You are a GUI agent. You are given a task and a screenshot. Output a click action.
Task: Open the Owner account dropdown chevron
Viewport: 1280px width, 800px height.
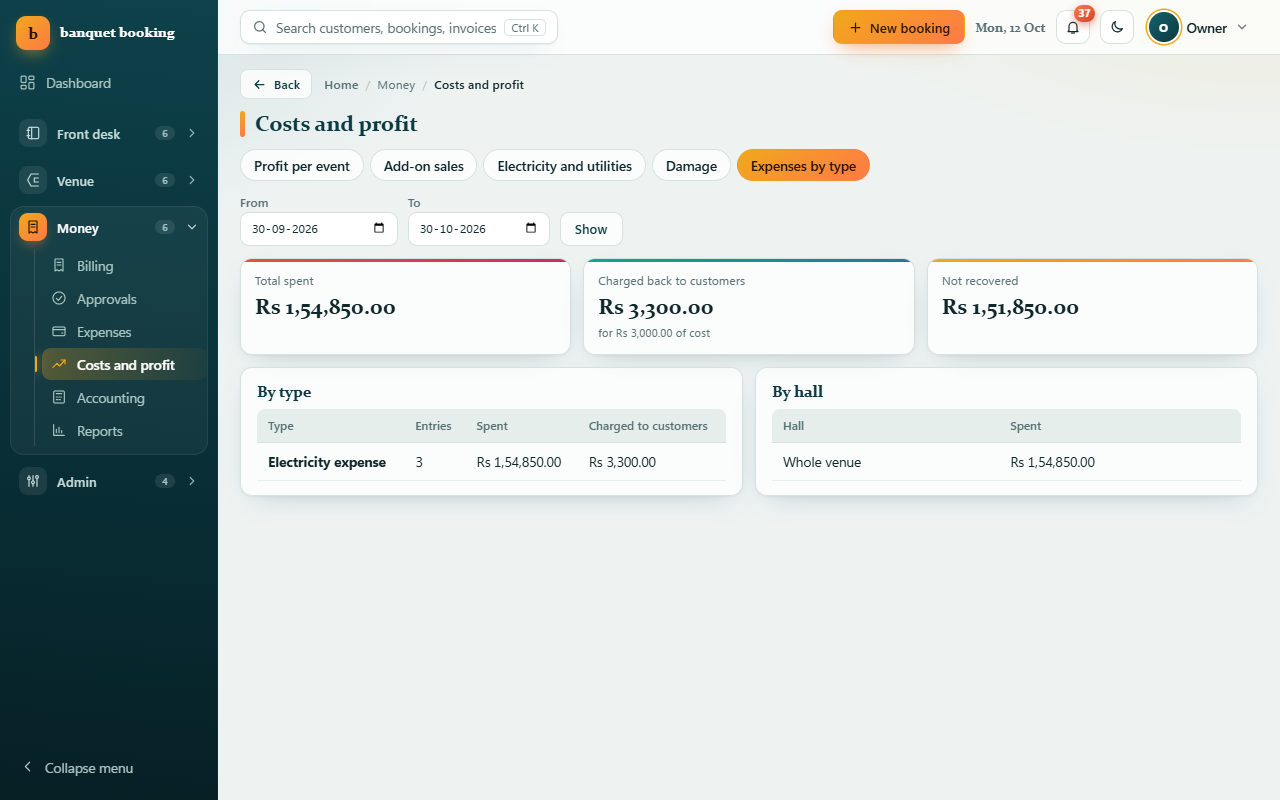click(x=1242, y=27)
